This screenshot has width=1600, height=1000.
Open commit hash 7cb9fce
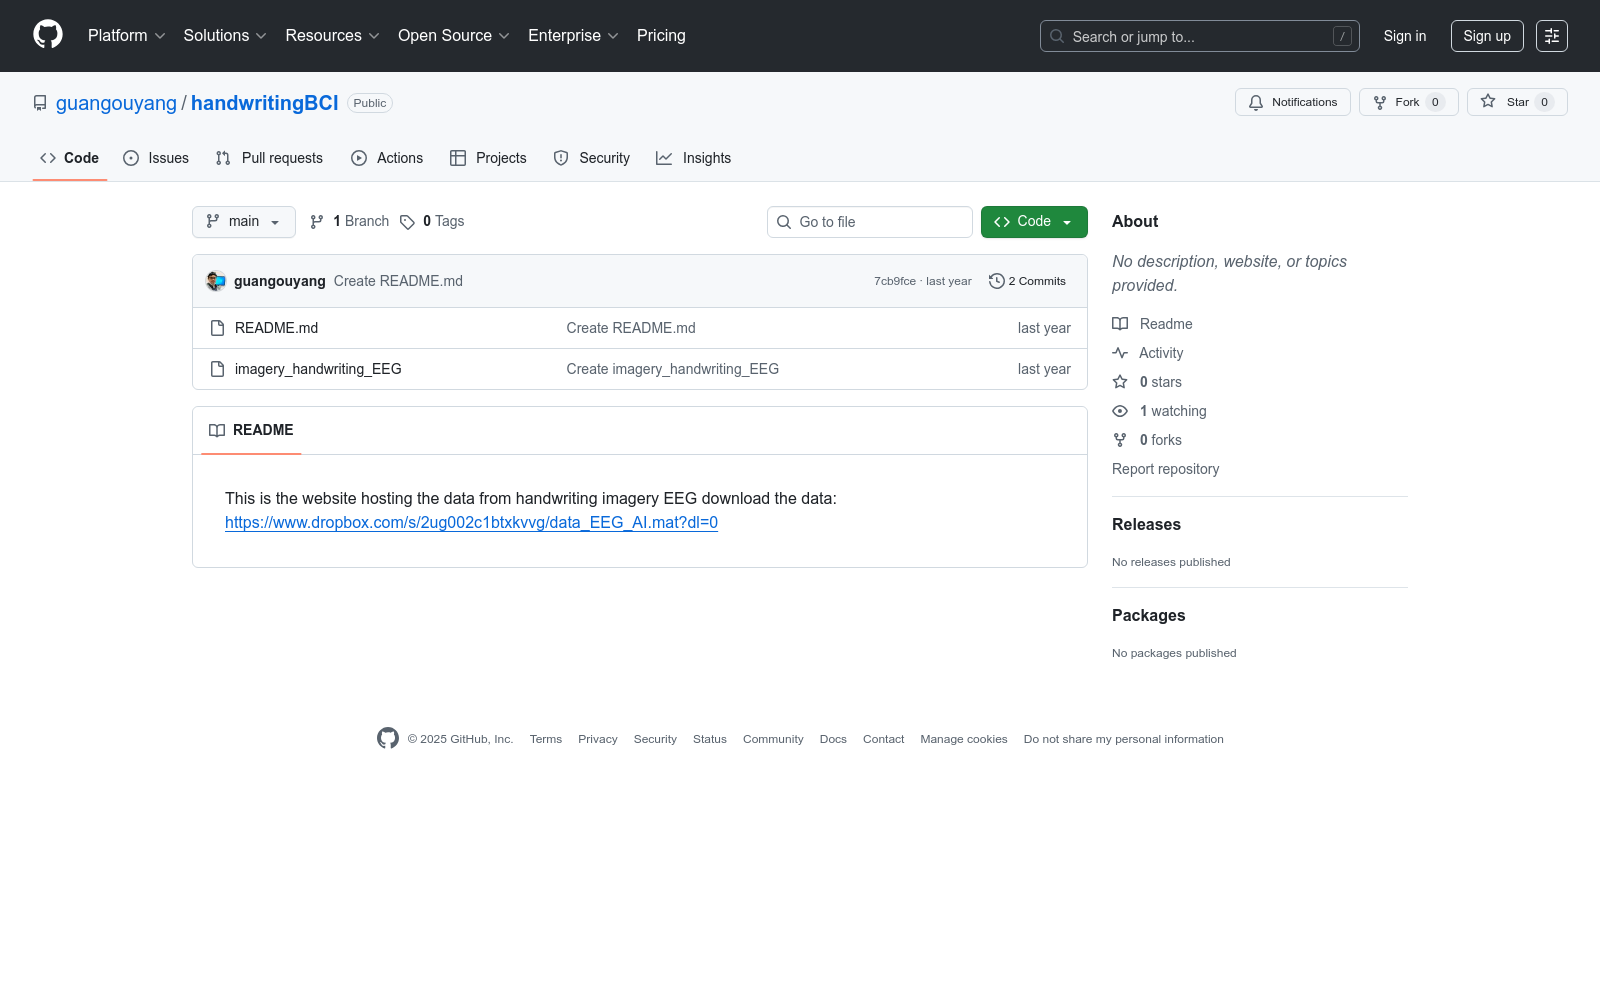click(x=895, y=281)
